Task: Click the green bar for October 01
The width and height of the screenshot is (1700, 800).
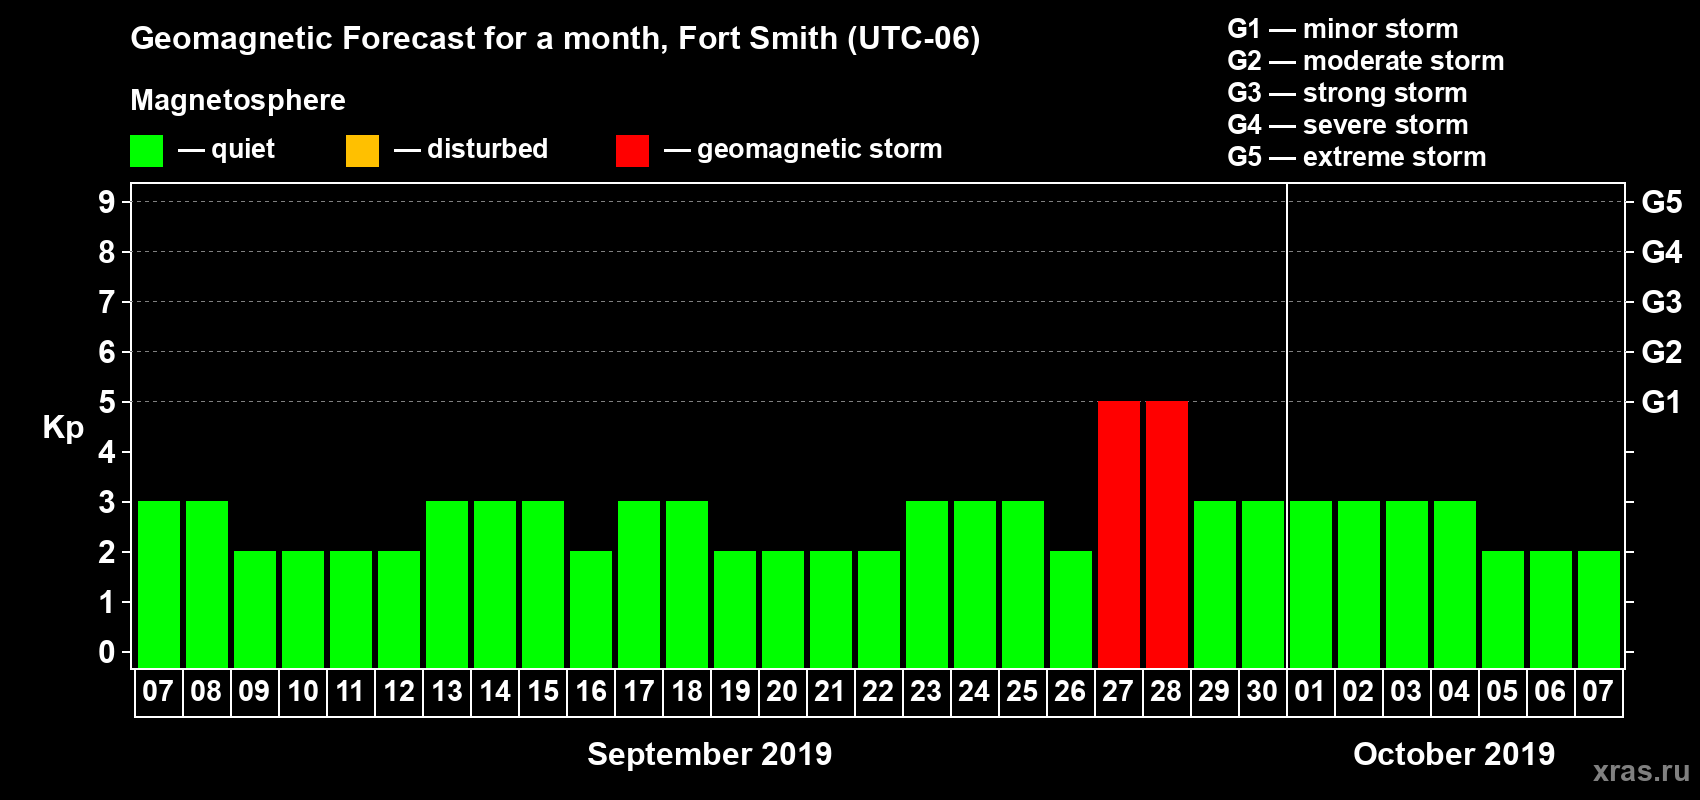Action: pos(1311,584)
